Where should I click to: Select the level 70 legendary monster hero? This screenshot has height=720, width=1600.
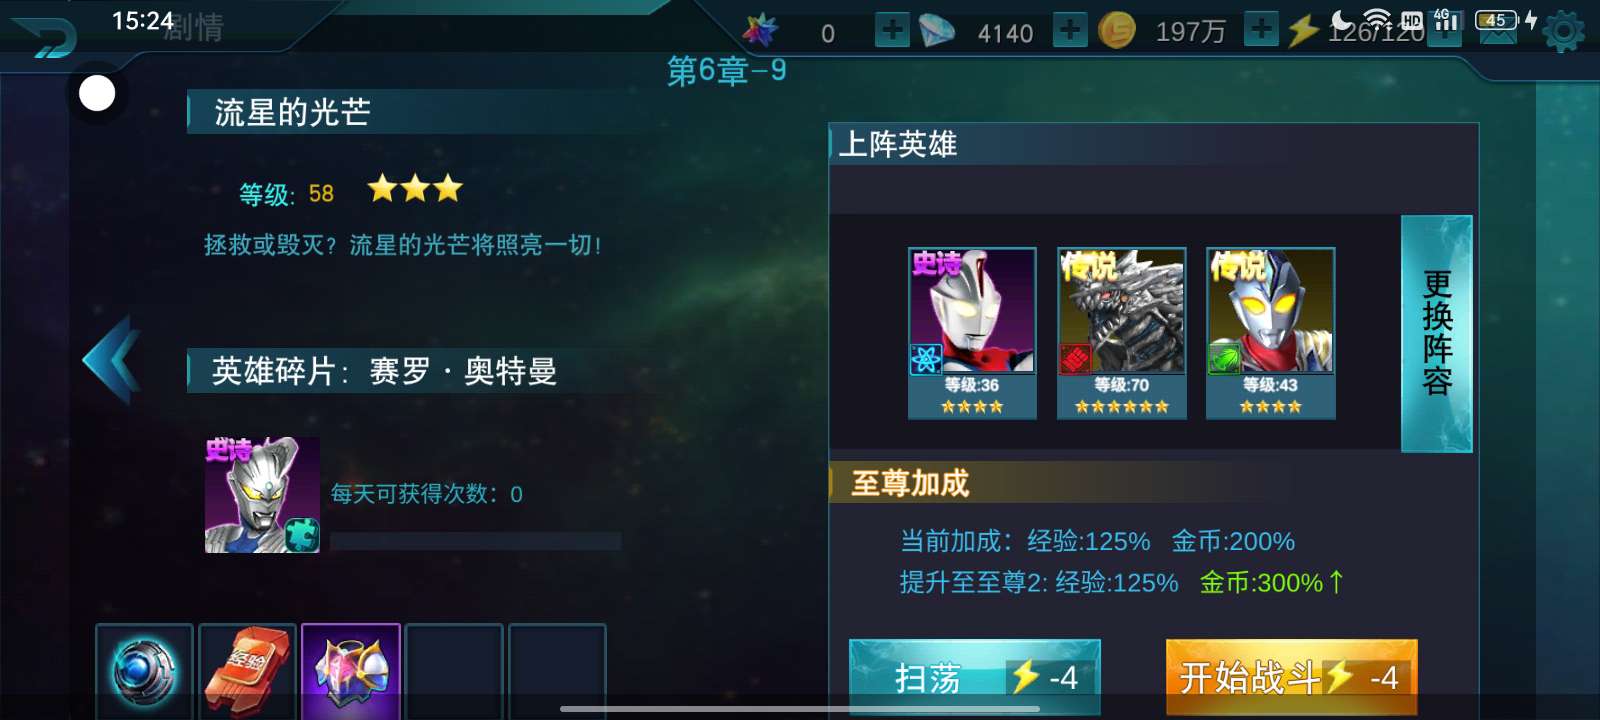1122,332
